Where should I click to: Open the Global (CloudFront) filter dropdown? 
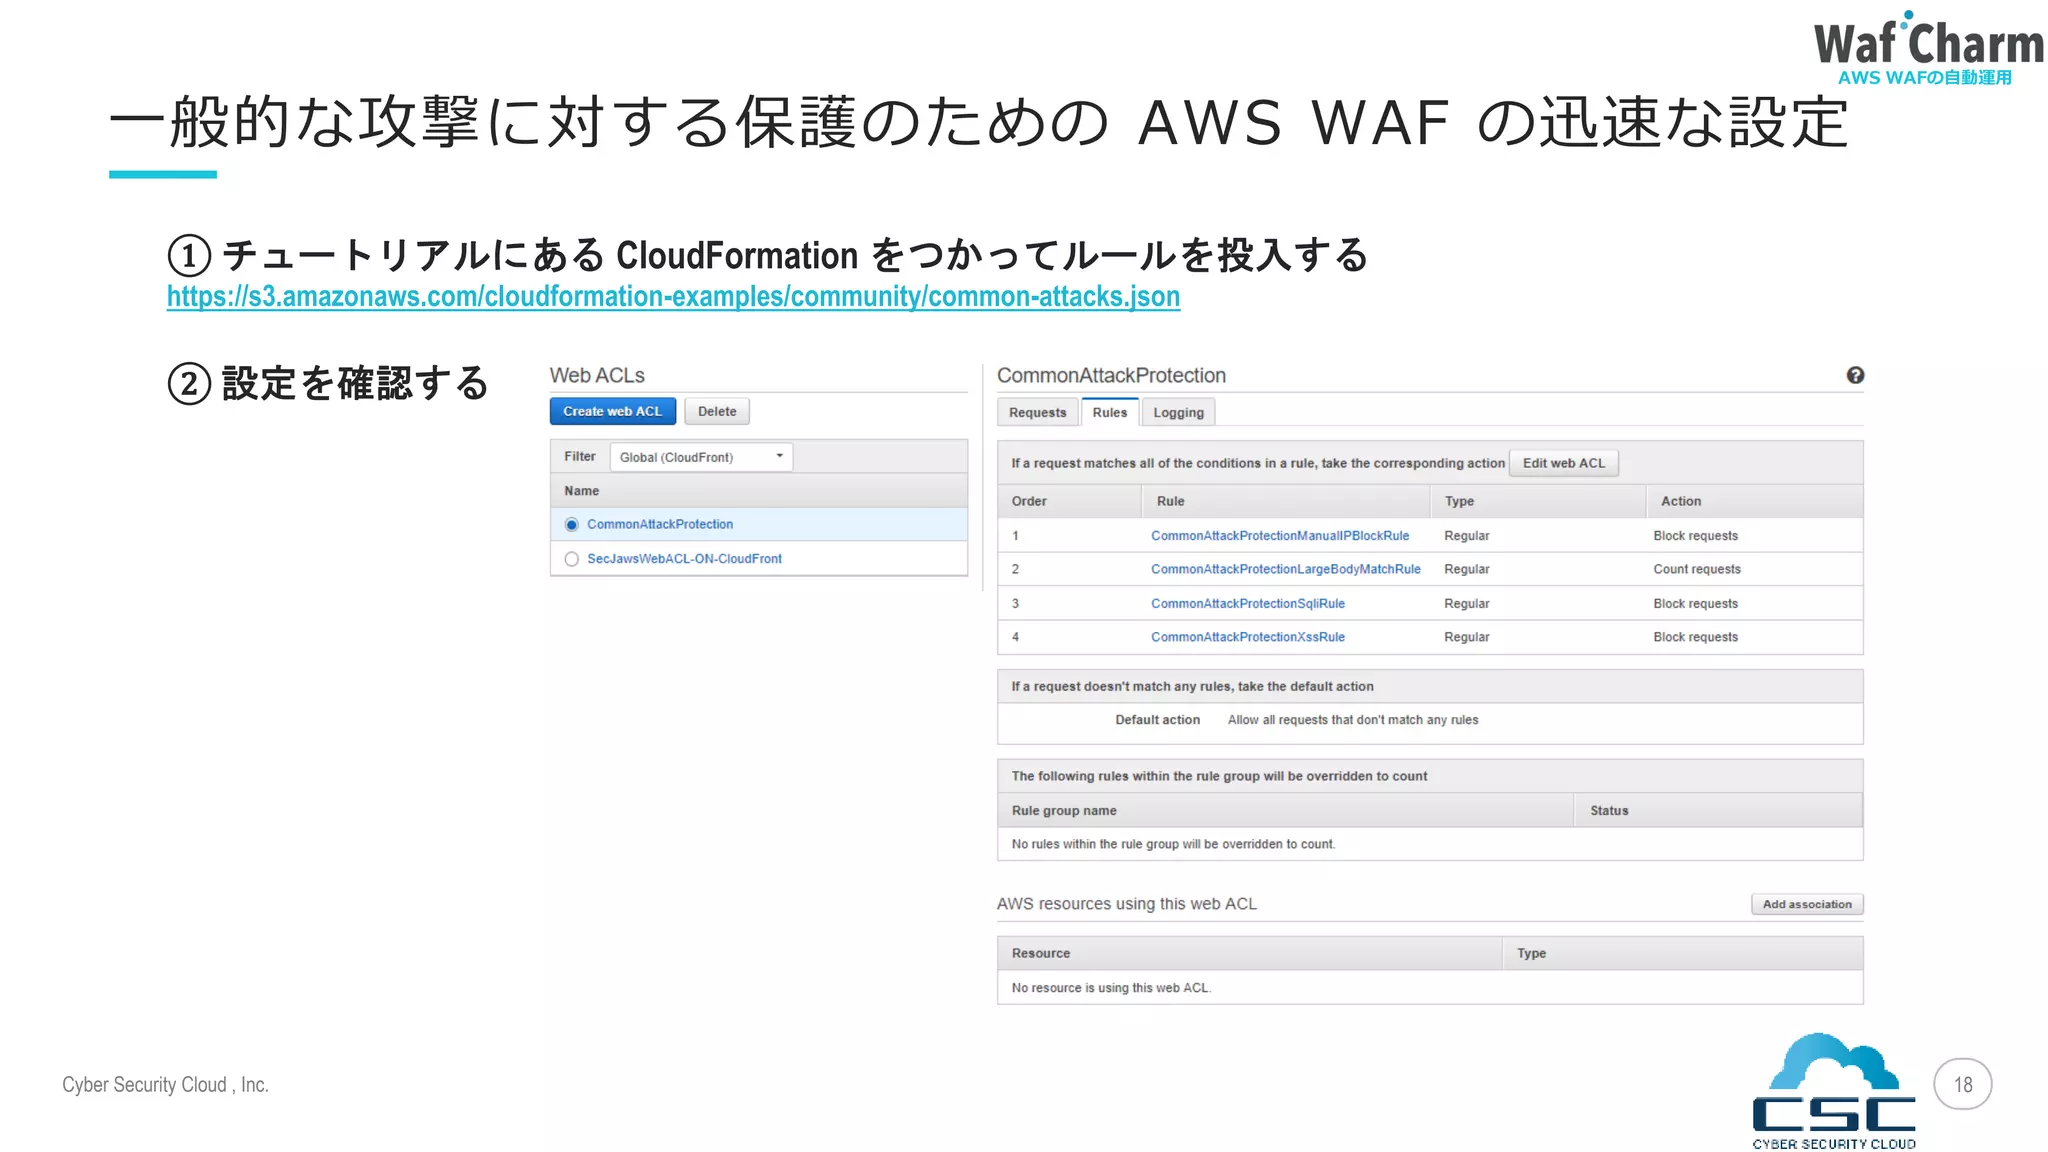701,457
